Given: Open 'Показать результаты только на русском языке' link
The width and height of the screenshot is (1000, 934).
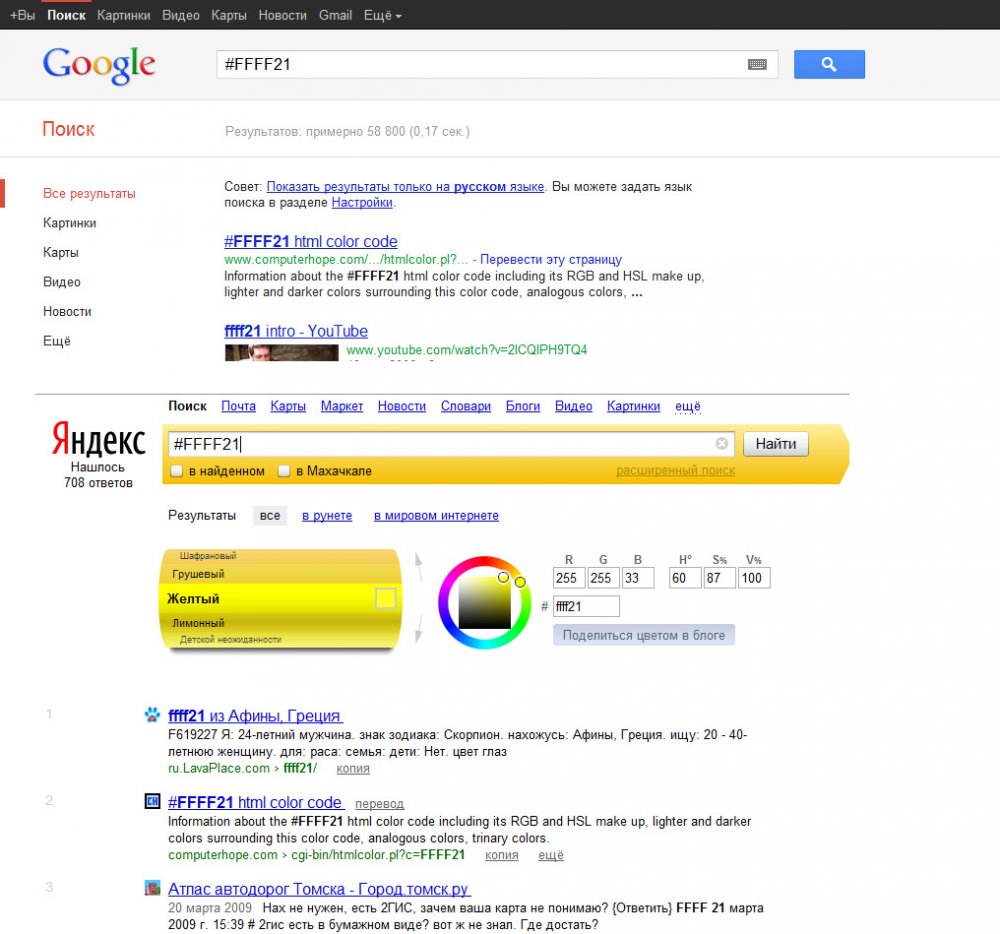Looking at the screenshot, I should pyautogui.click(x=405, y=187).
